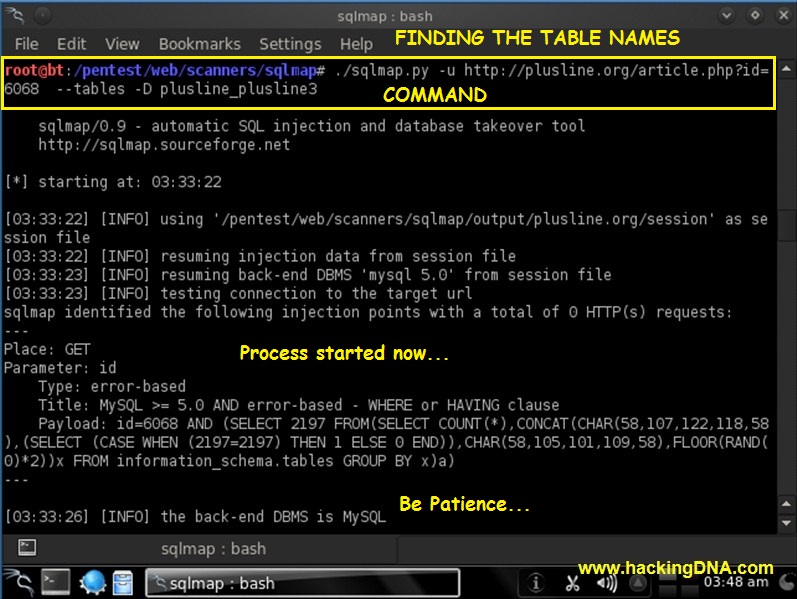Open the Settings menu
Image resolution: width=797 pixels, height=599 pixels.
coord(290,44)
